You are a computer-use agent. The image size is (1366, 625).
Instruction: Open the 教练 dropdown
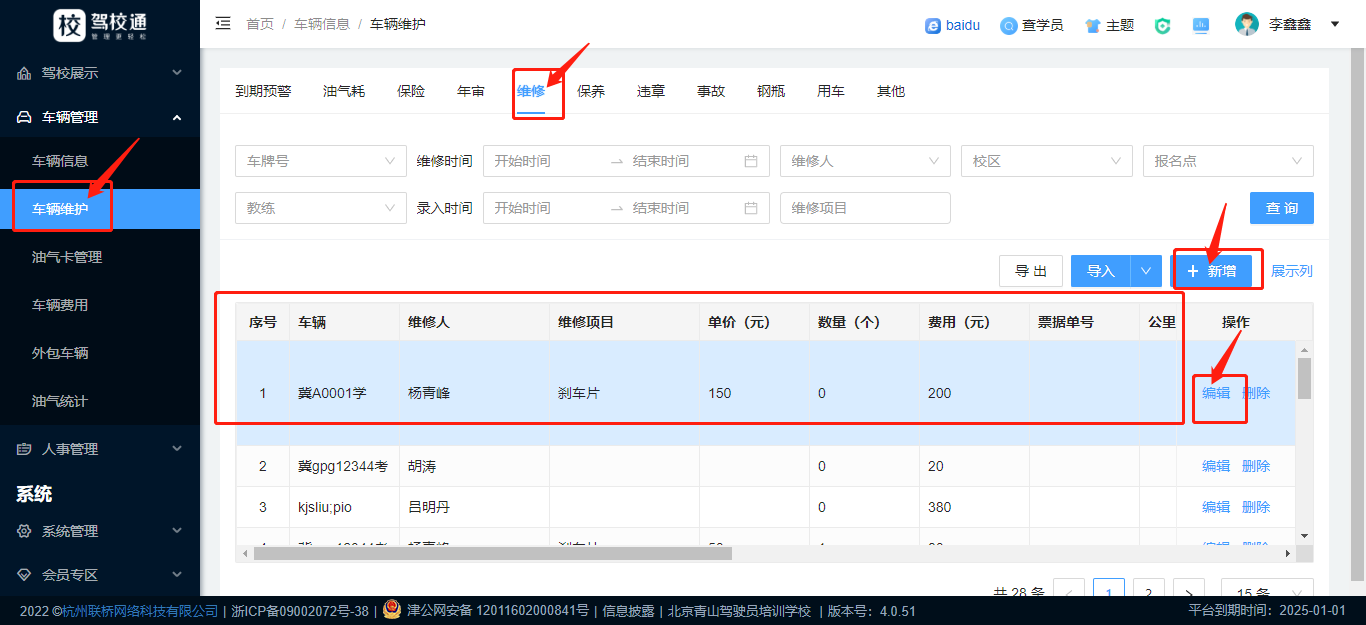pyautogui.click(x=321, y=208)
